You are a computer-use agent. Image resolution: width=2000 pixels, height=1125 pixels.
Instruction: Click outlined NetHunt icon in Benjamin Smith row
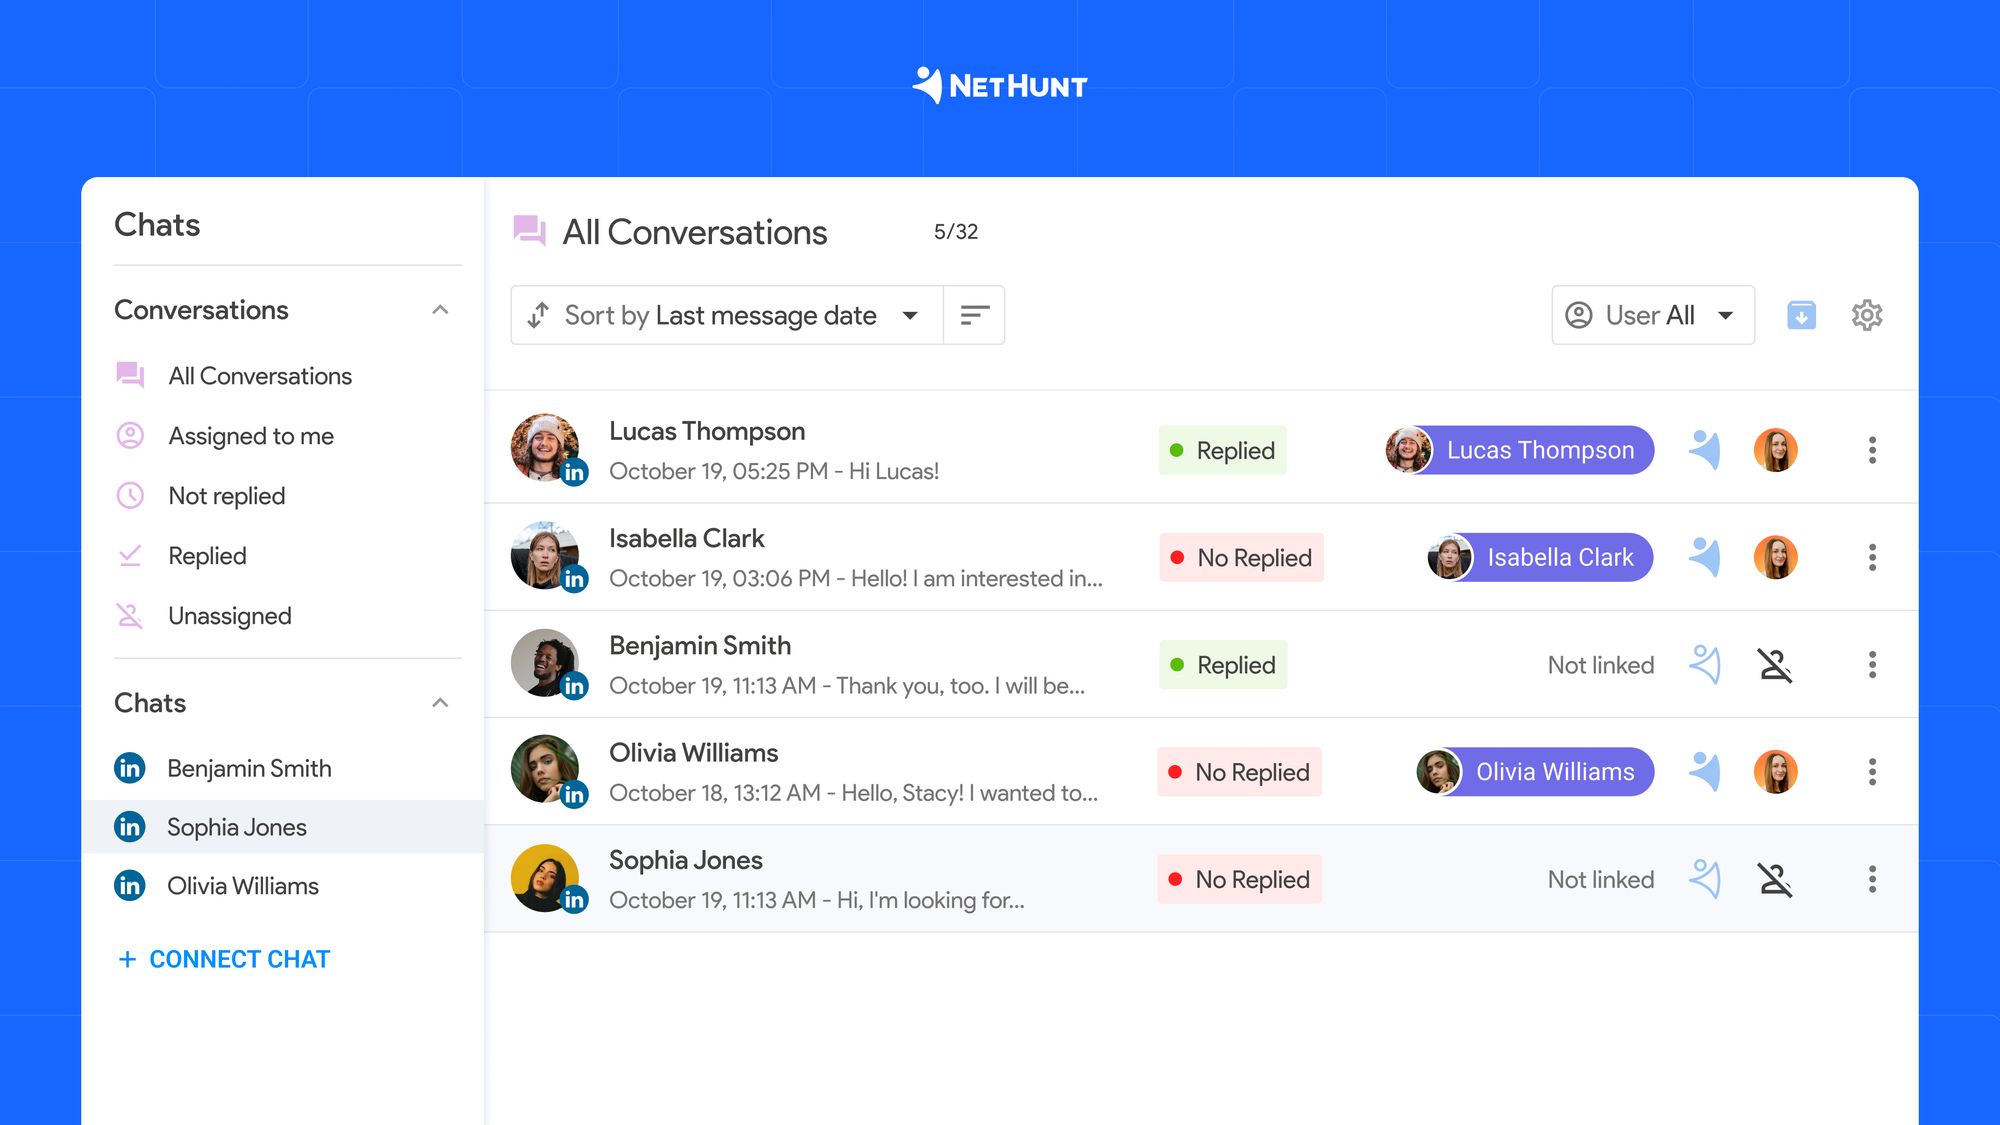point(1705,665)
